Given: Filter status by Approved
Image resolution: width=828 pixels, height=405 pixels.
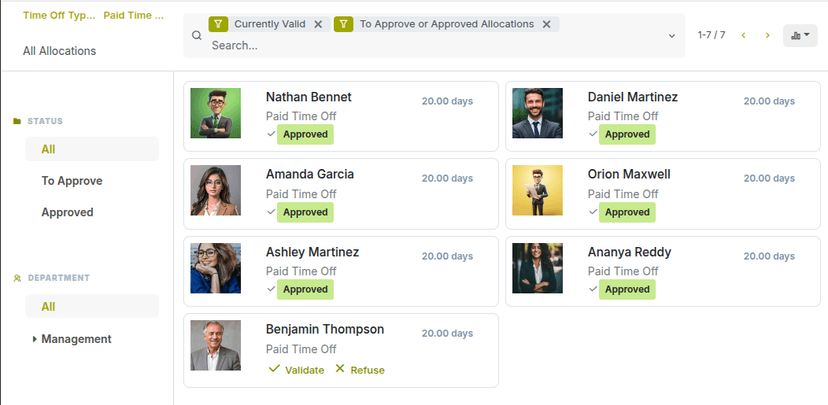Looking at the screenshot, I should [66, 212].
